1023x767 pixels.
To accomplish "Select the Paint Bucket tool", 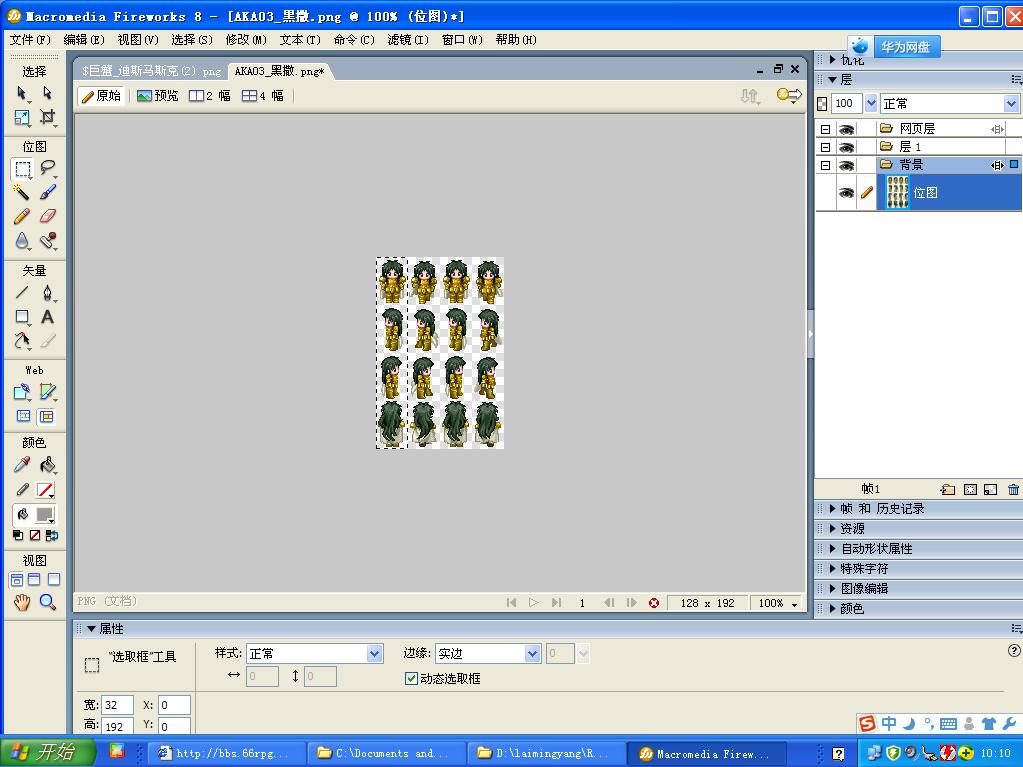I will click(47, 464).
